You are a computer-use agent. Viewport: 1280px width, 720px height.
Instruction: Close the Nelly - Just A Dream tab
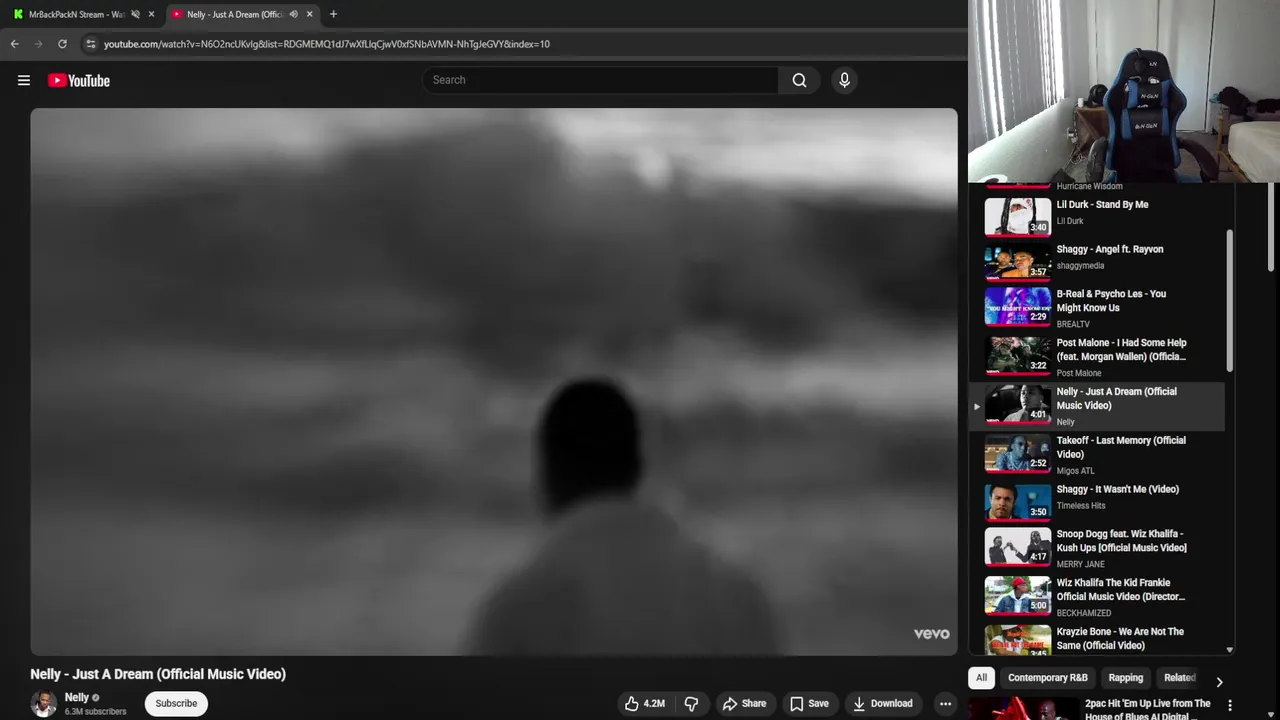click(x=309, y=14)
